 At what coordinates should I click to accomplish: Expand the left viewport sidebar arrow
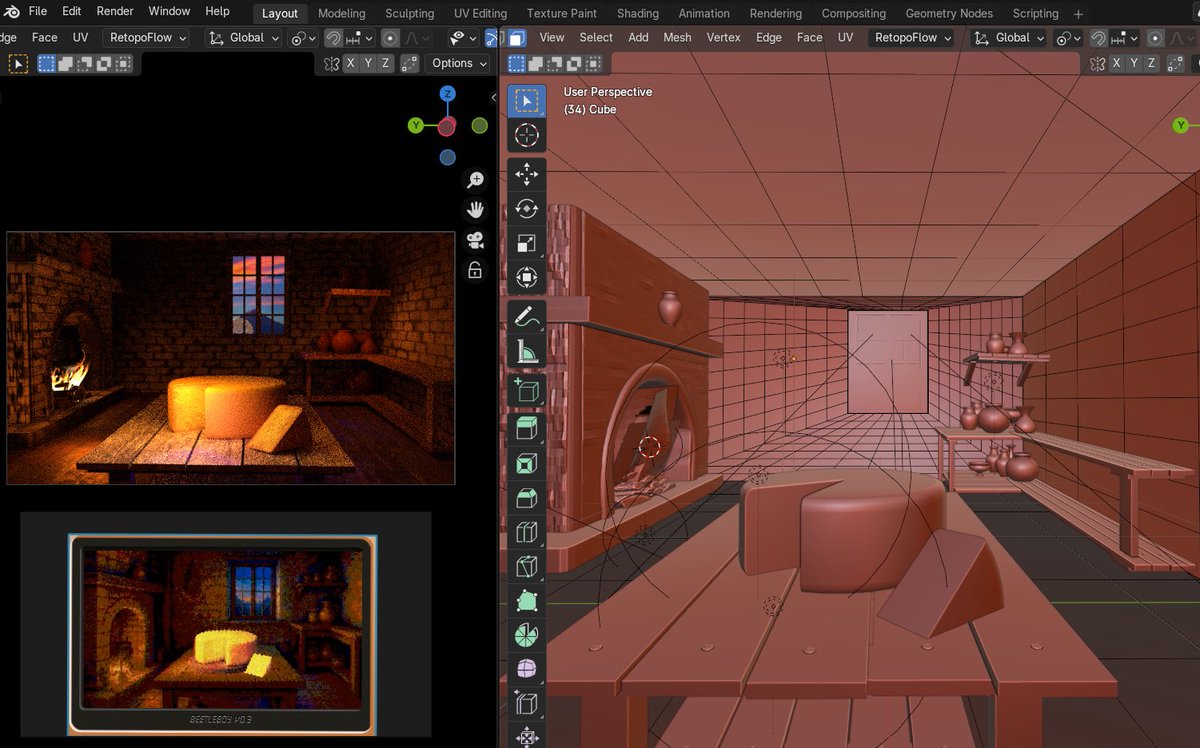tap(493, 97)
